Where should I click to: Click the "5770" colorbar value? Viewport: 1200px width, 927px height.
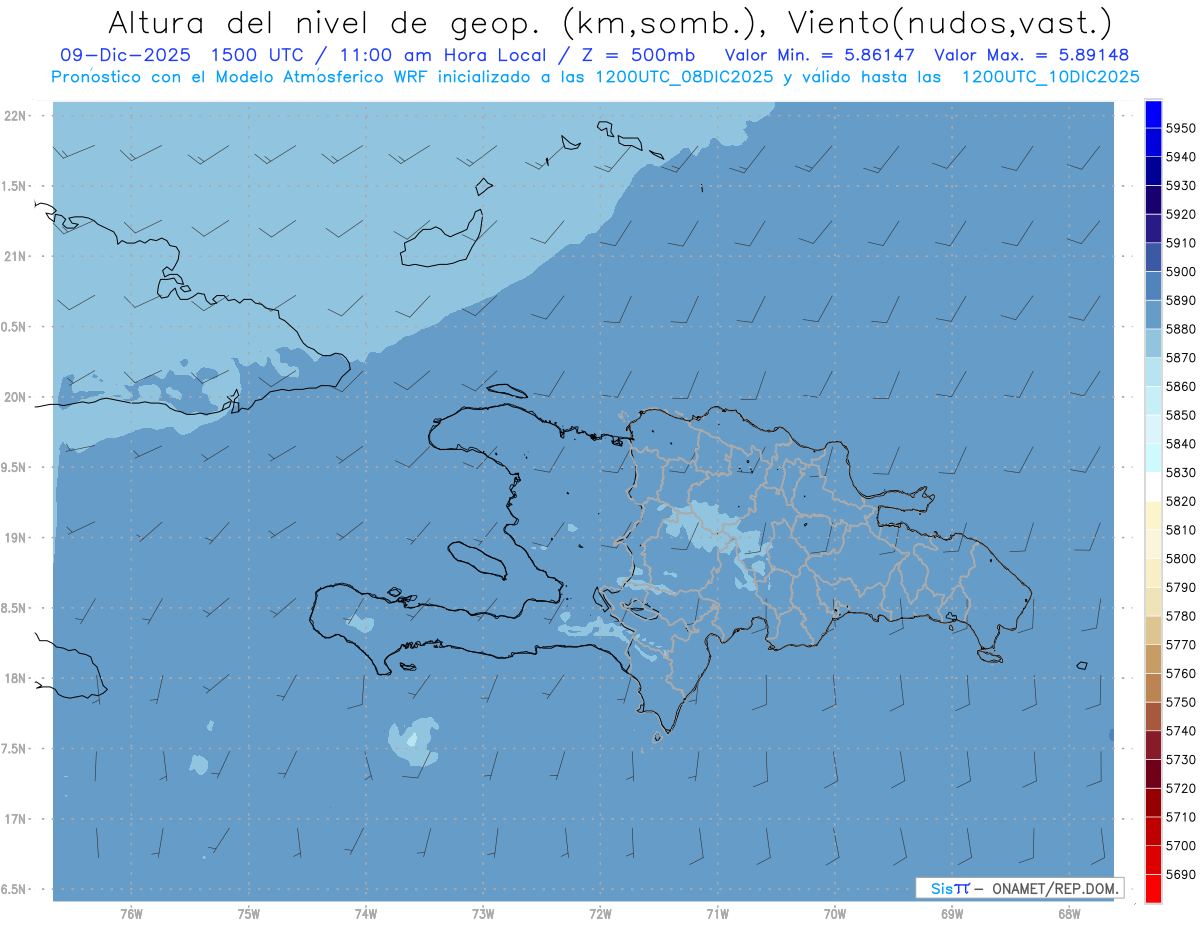pyautogui.click(x=1181, y=644)
